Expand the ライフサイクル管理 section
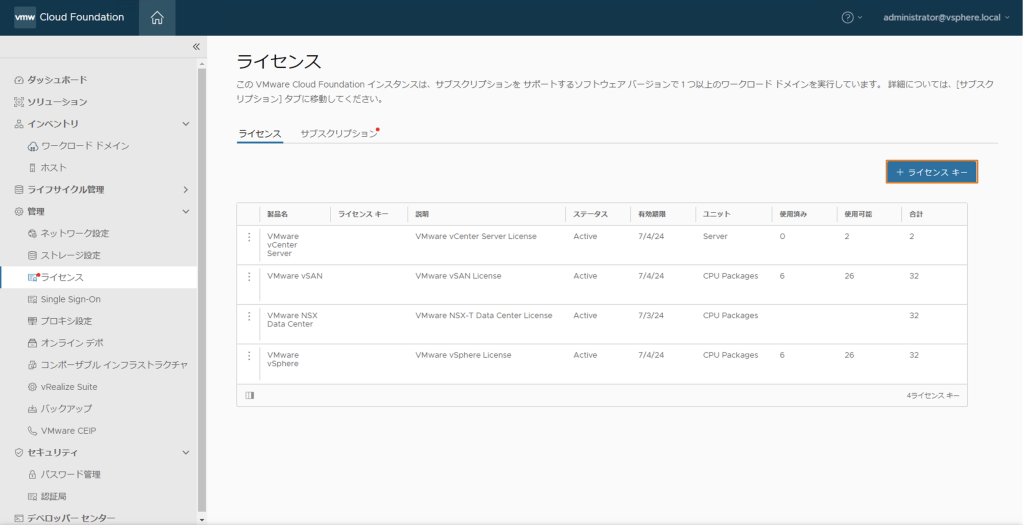 coord(185,190)
